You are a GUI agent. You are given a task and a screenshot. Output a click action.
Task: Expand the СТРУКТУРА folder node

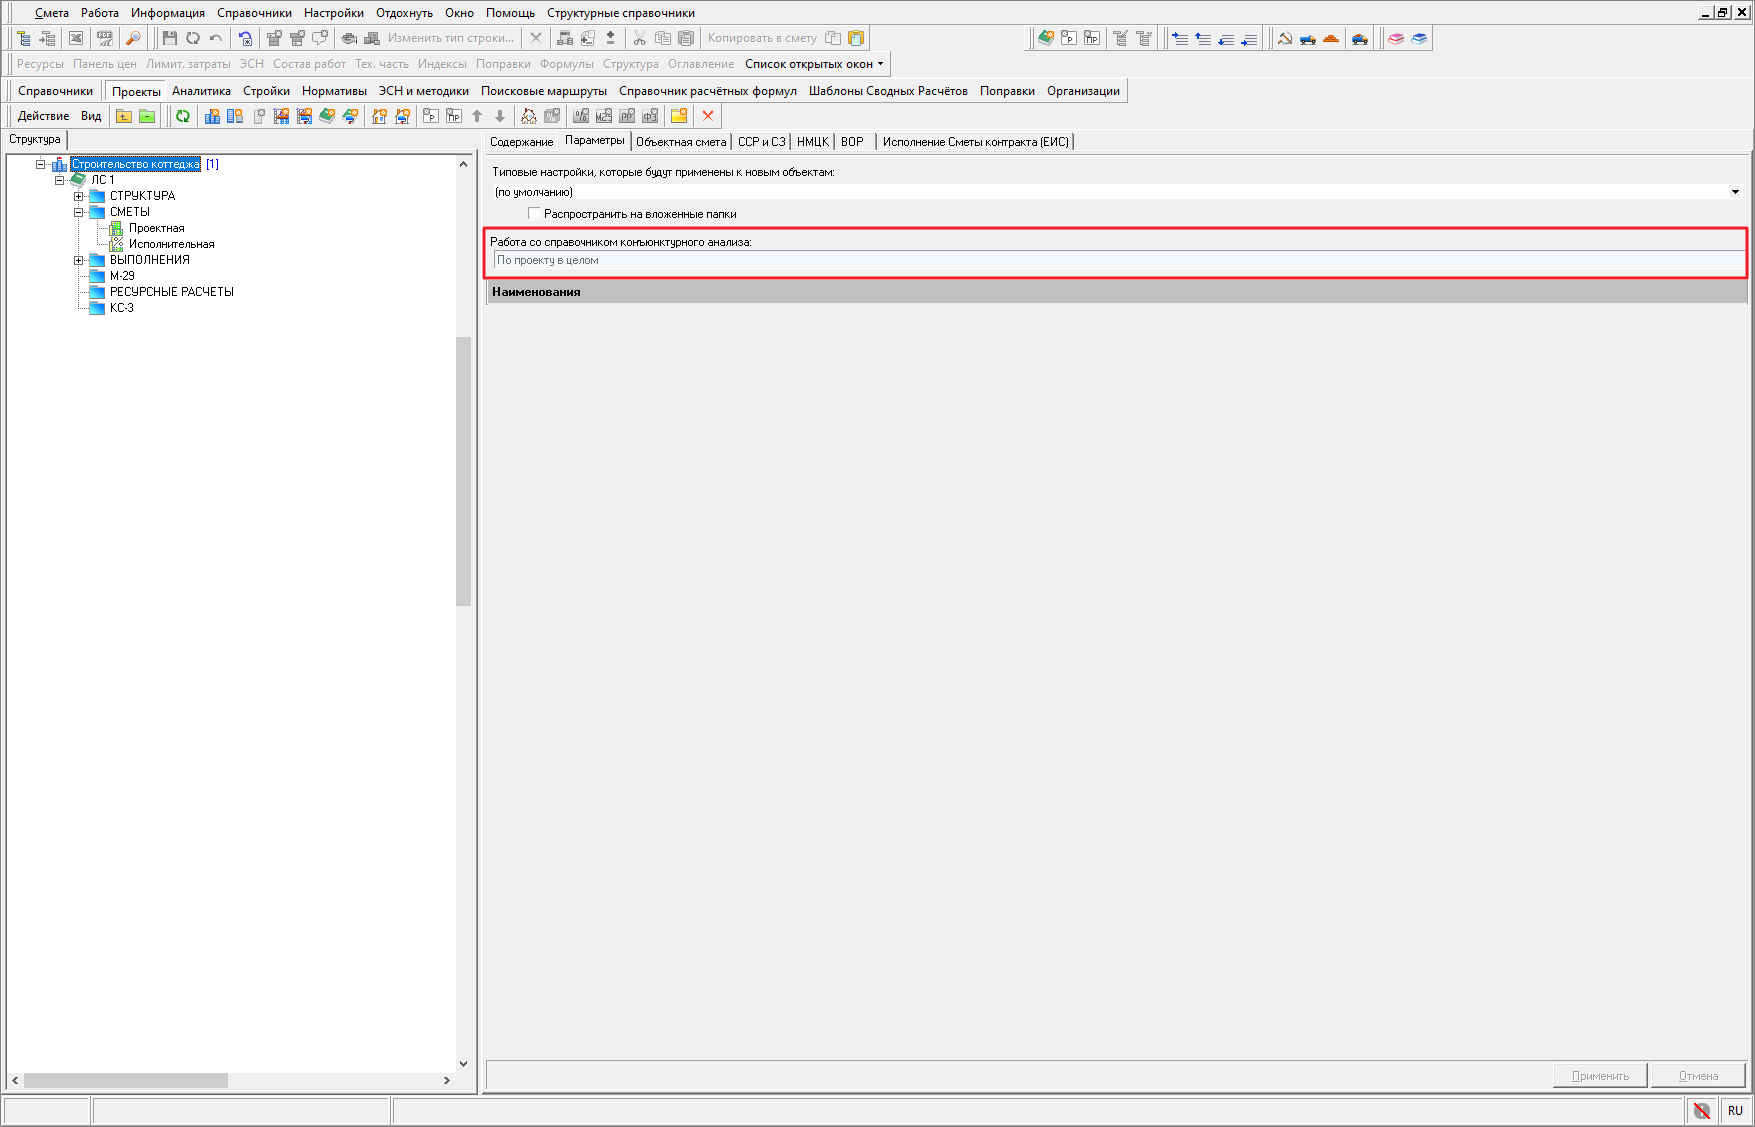point(79,196)
